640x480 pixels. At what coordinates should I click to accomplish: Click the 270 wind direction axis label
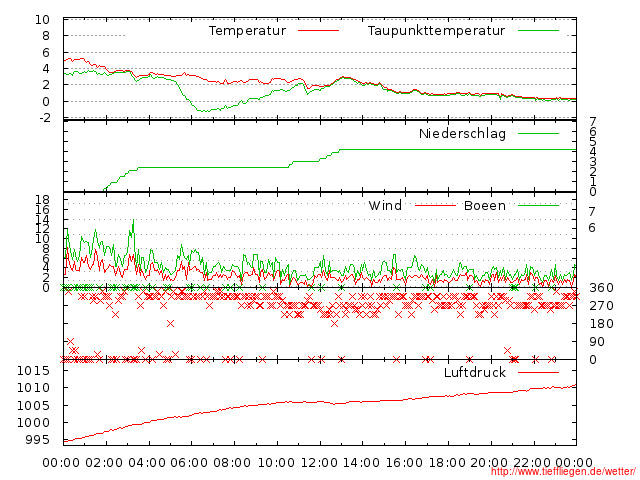click(x=601, y=306)
